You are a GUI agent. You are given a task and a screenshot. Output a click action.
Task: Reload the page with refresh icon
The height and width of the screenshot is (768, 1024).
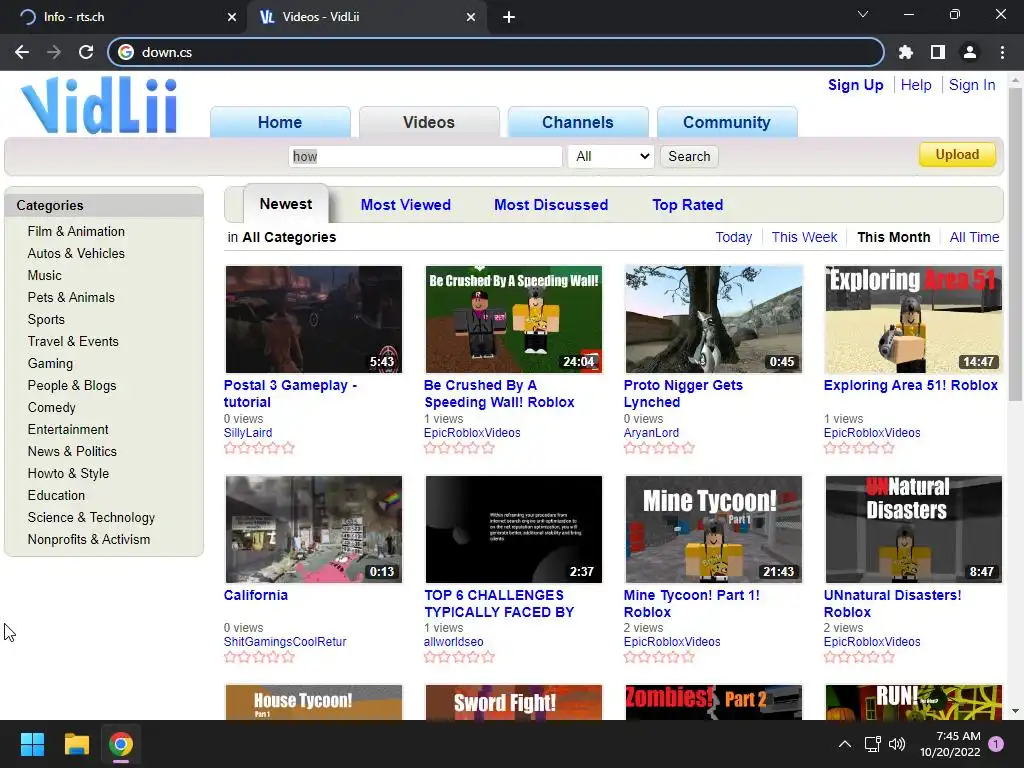[x=86, y=52]
